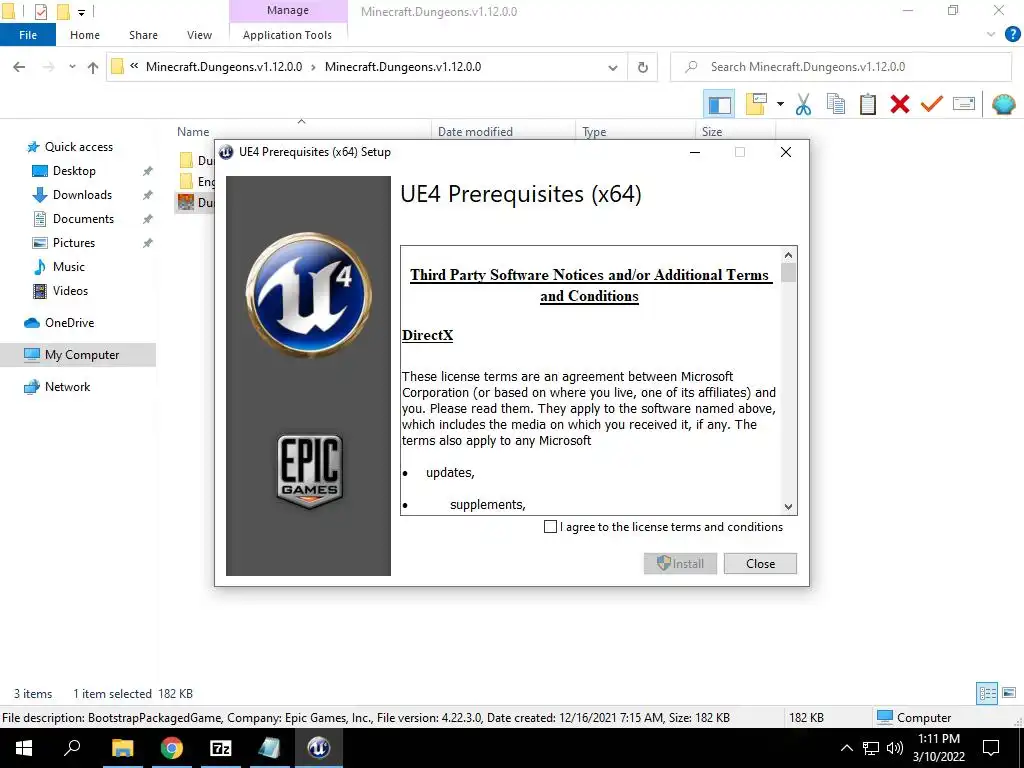Switch to large icons view in status bar
Screen dimensions: 1024x768
(x=1009, y=693)
